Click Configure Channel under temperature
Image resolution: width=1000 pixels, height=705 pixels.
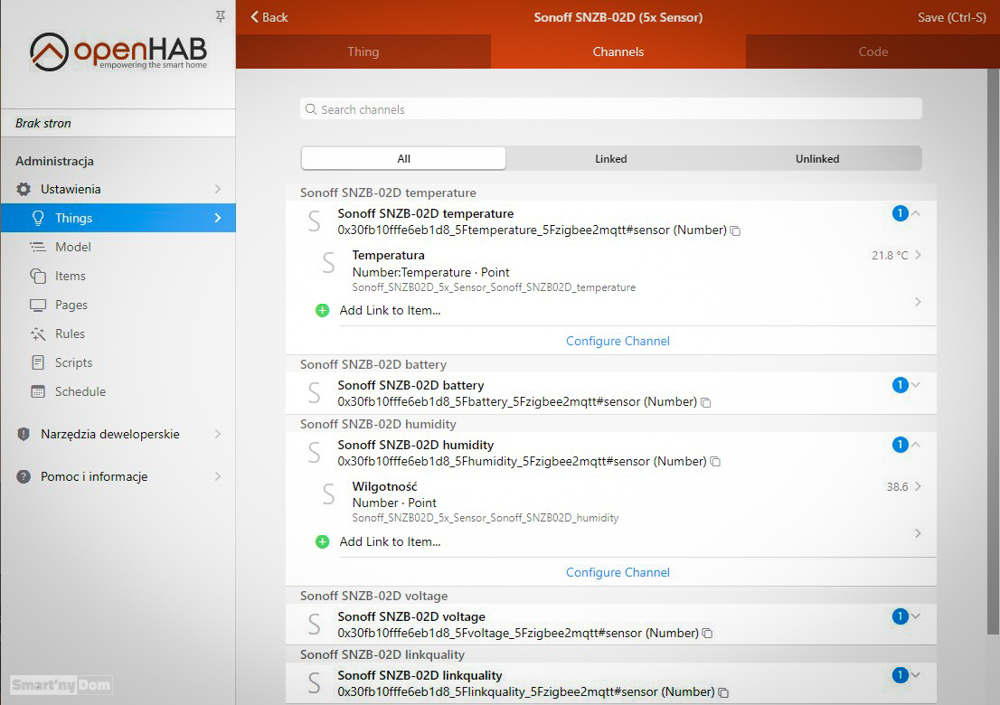click(x=617, y=341)
